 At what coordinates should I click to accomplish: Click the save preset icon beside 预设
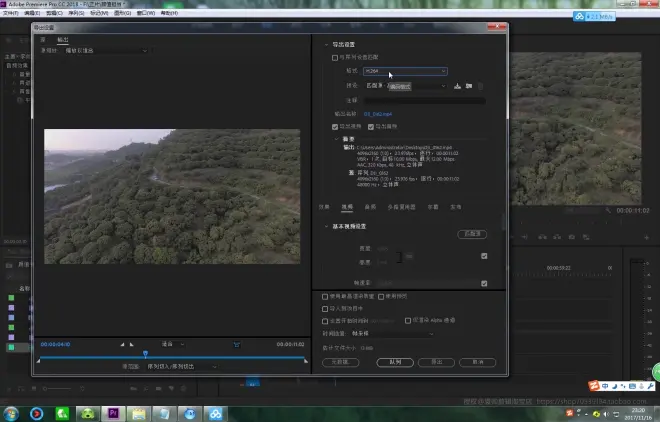pyautogui.click(x=457, y=86)
